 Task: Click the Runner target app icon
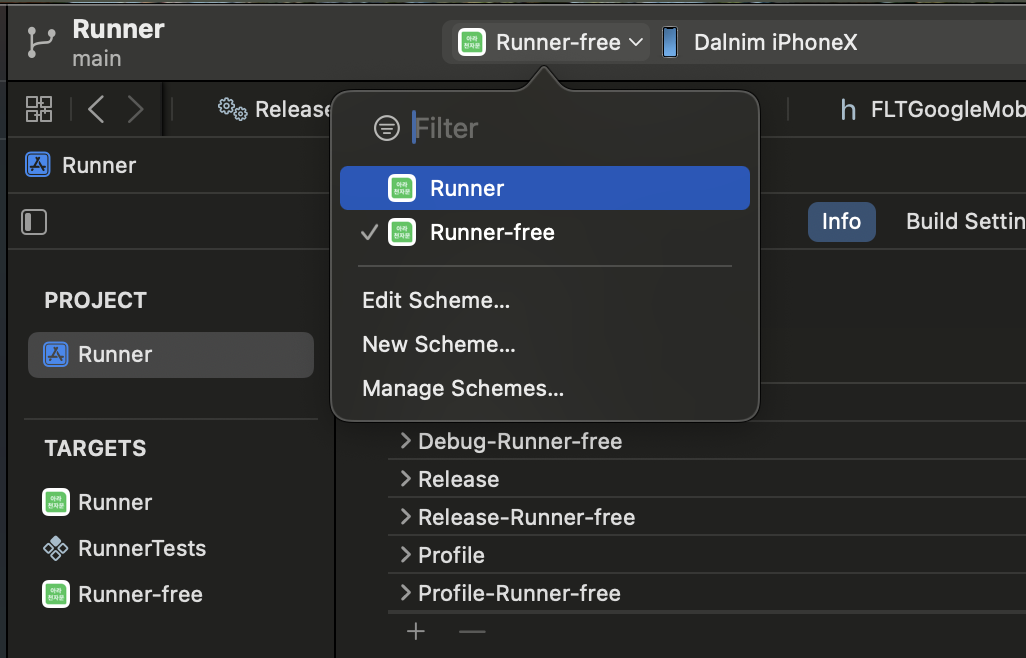tap(56, 502)
